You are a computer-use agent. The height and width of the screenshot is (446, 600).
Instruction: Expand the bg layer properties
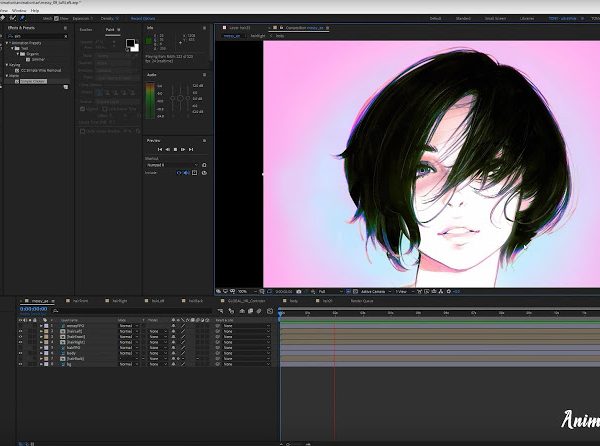click(41, 365)
